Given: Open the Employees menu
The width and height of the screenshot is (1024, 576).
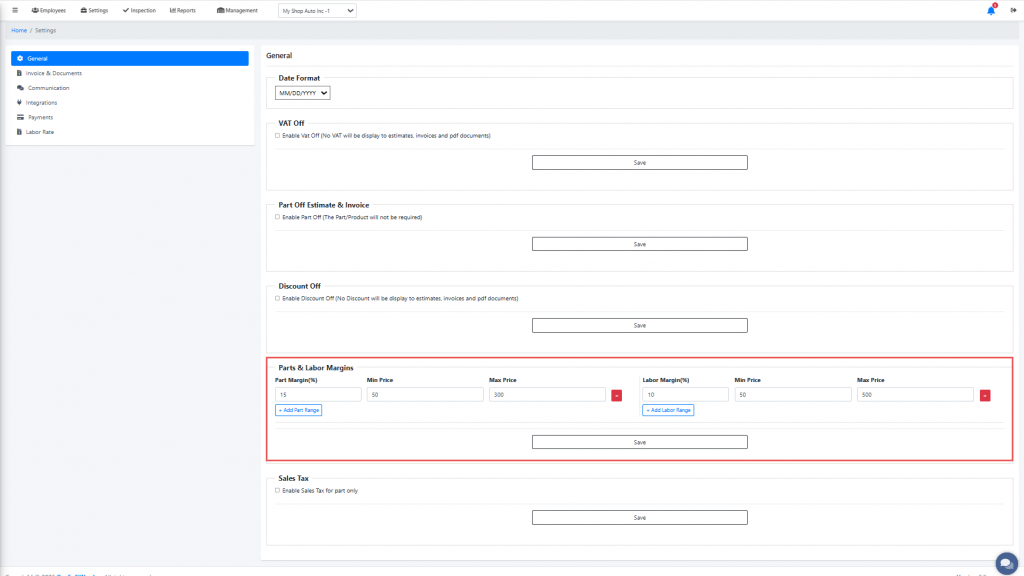Looking at the screenshot, I should 48,10.
